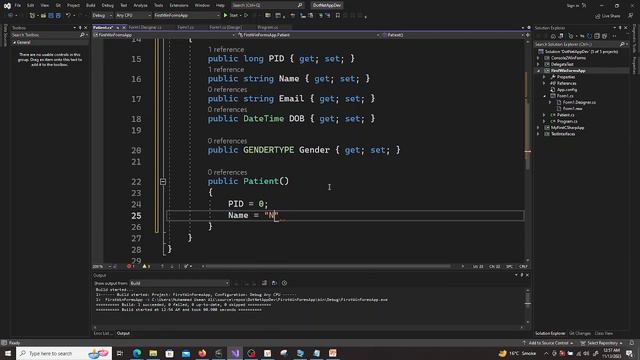Open the Patient() member navigation dropdown
Screen dimensions: 640x360
point(453,35)
